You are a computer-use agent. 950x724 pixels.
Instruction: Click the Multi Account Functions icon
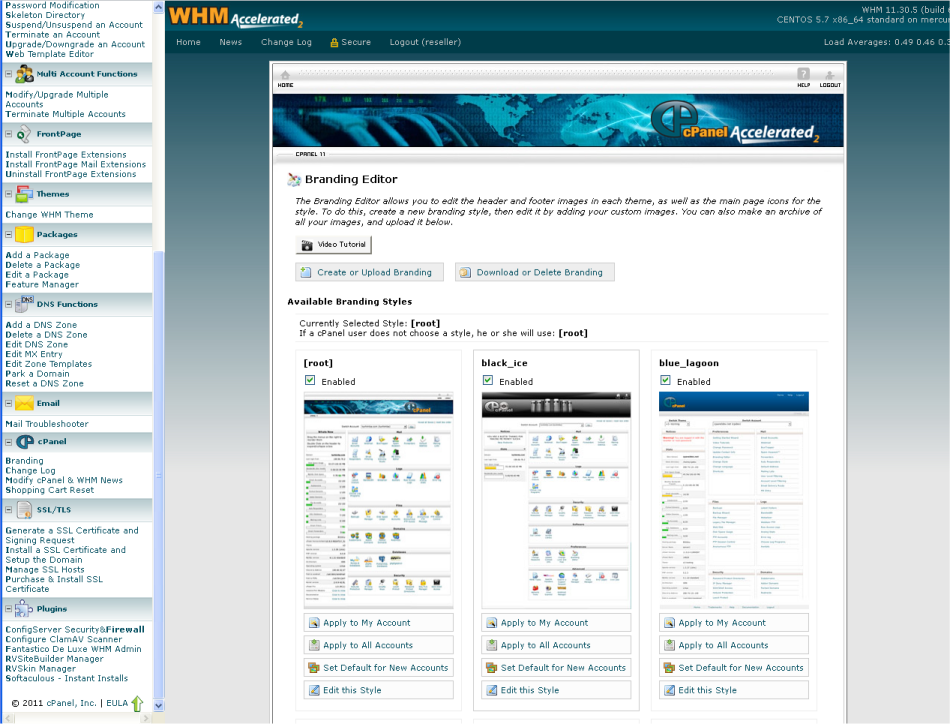pos(24,74)
